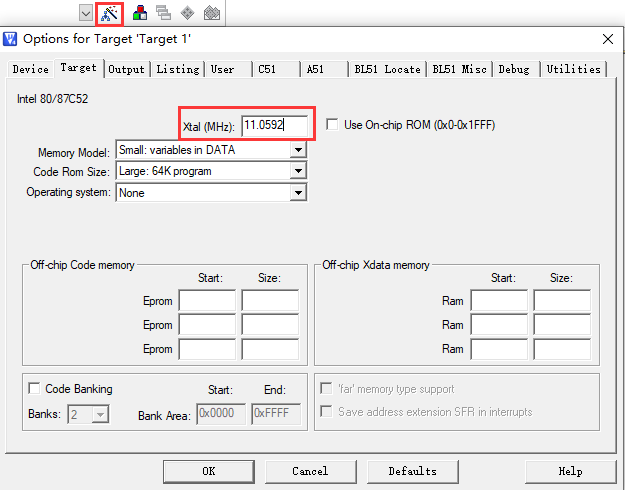Expand the target selector dropdown in toolbar
This screenshot has width=625, height=490.
pos(85,13)
